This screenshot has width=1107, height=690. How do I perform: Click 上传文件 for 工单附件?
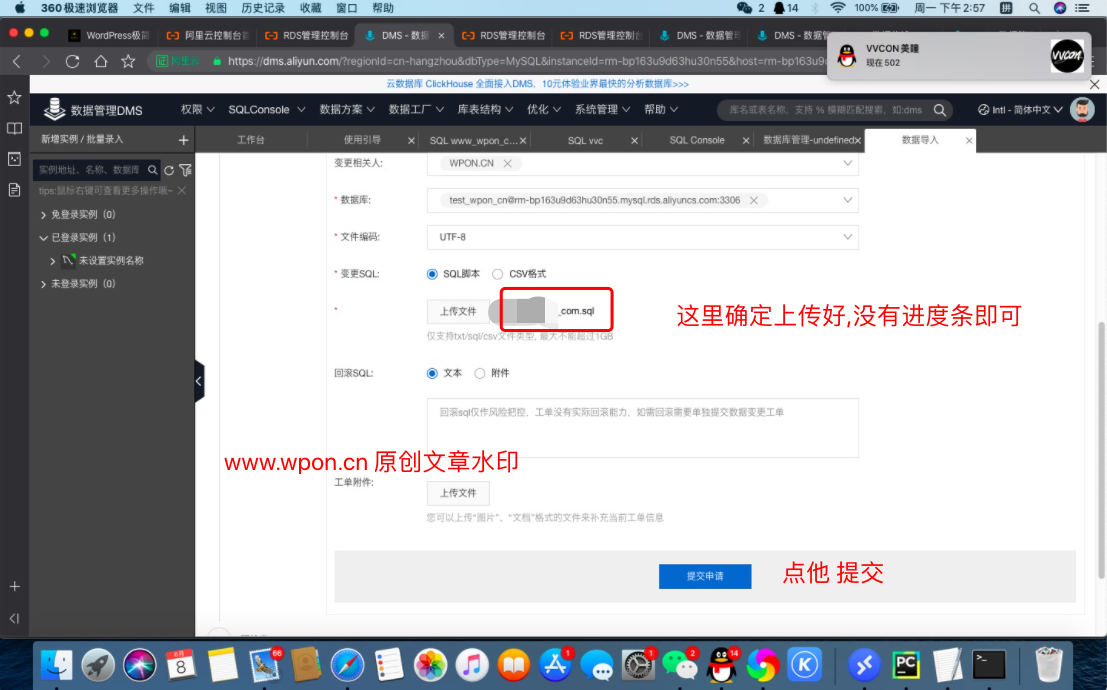tap(458, 493)
